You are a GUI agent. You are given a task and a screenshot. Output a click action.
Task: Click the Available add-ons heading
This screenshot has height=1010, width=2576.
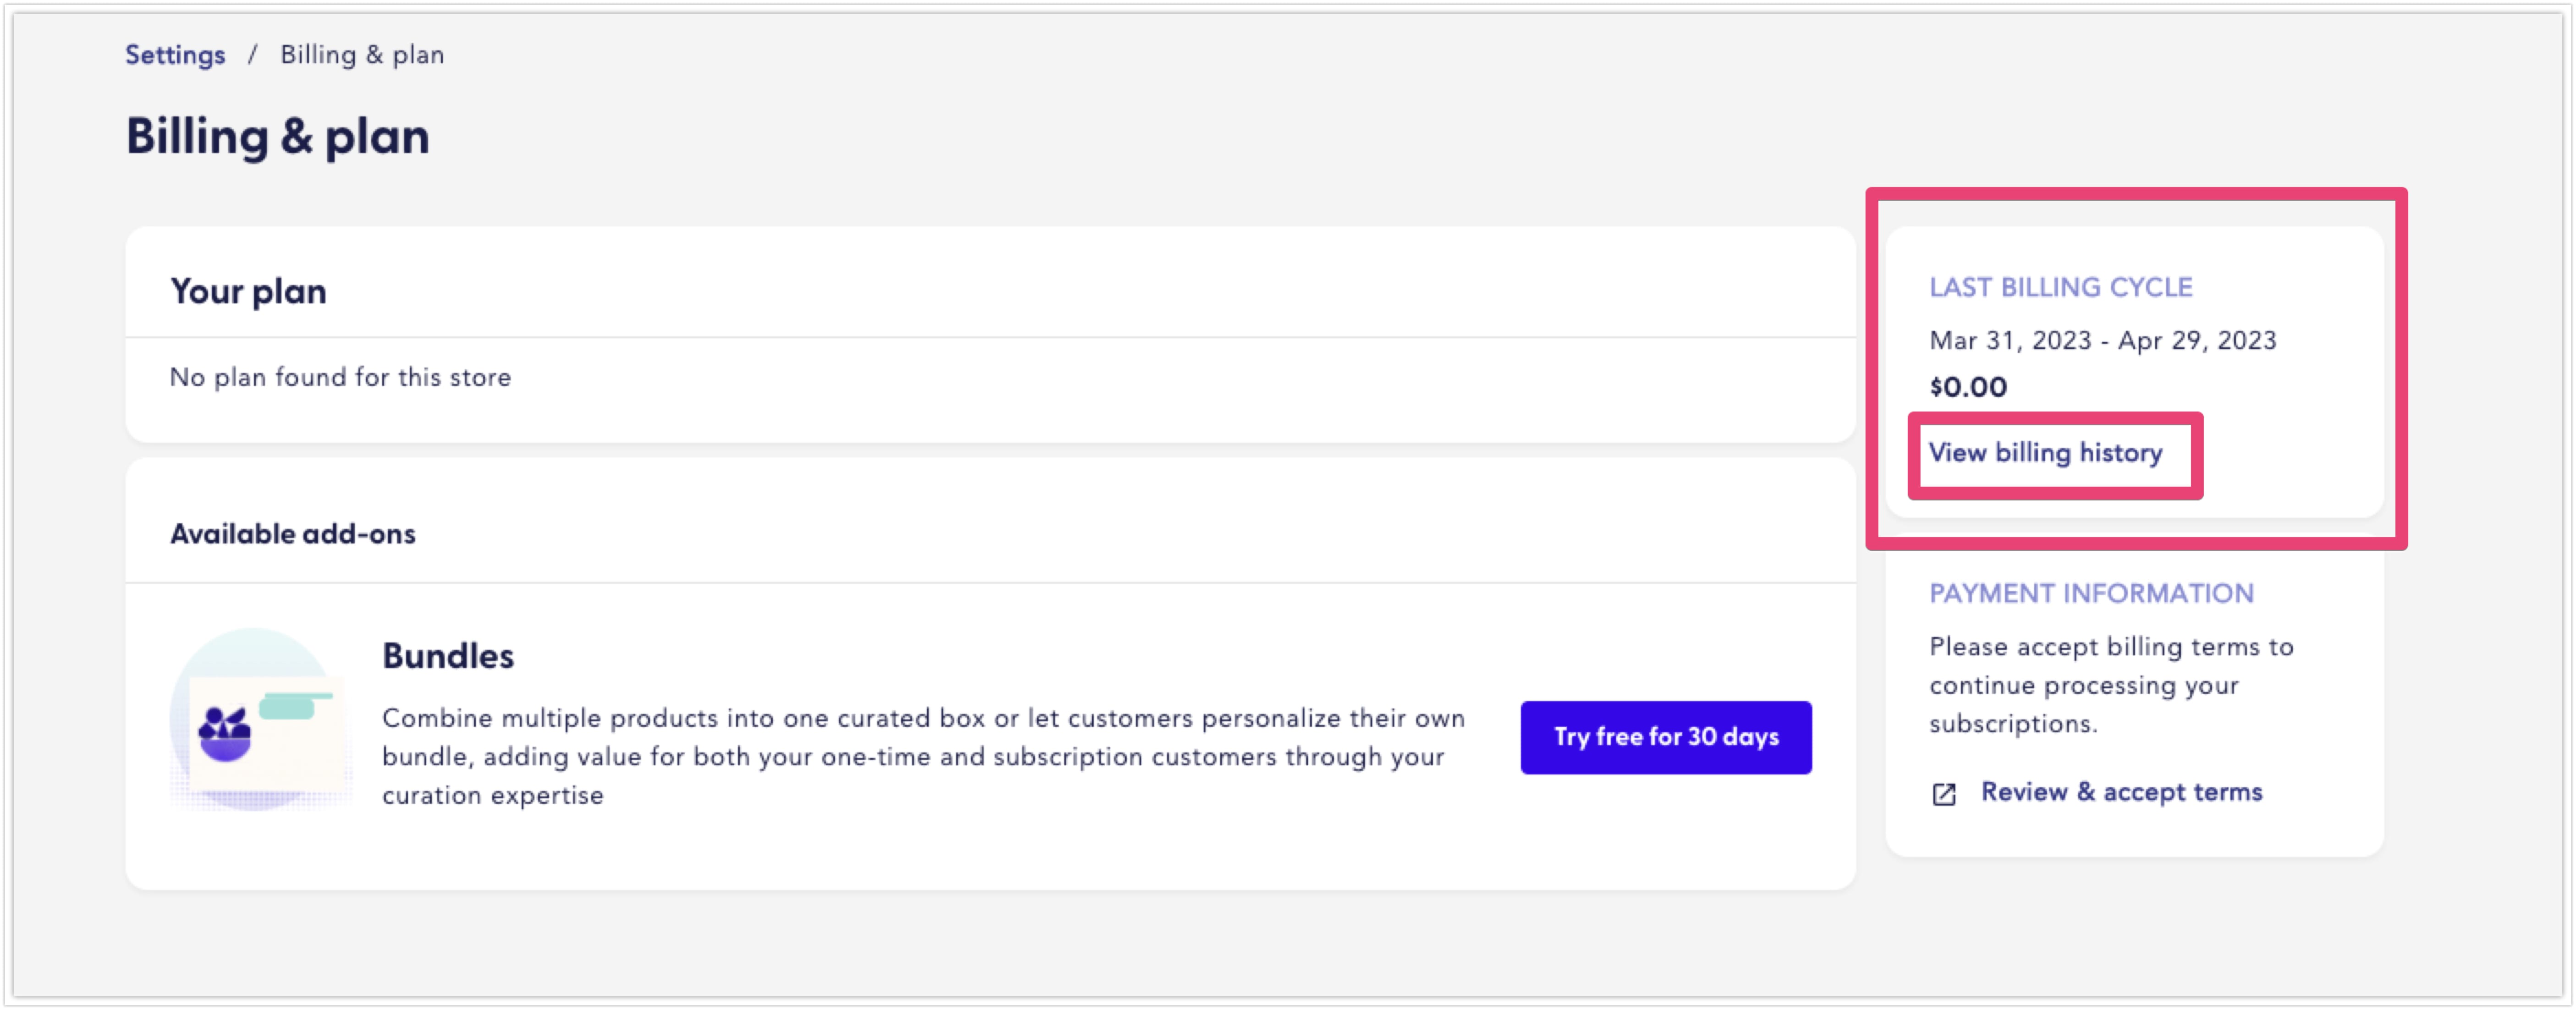click(293, 533)
